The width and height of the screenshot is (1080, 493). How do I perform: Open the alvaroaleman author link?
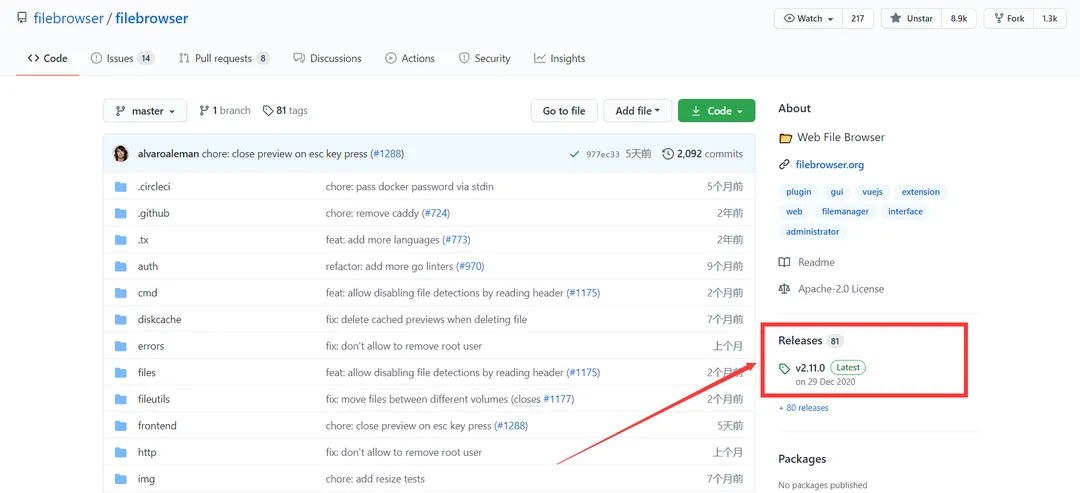(169, 154)
